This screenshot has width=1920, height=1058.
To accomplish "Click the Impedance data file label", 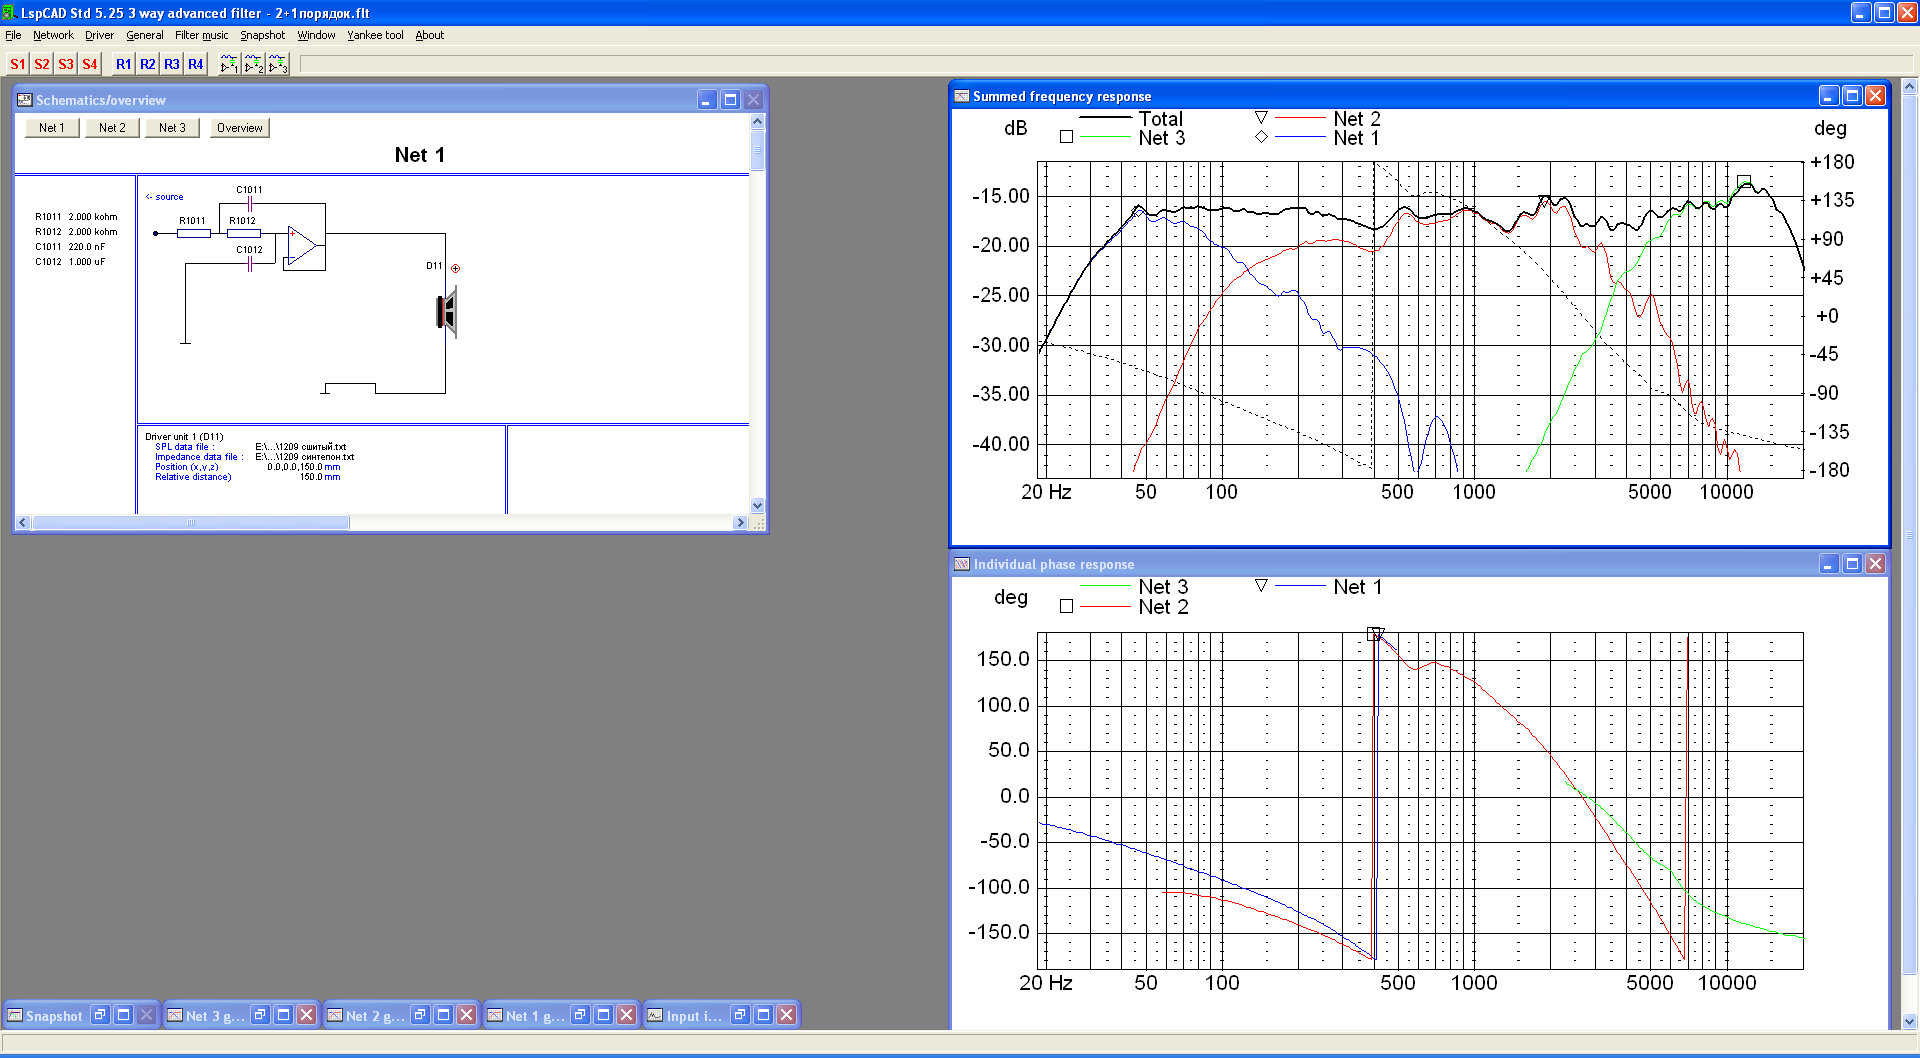I will pos(198,457).
